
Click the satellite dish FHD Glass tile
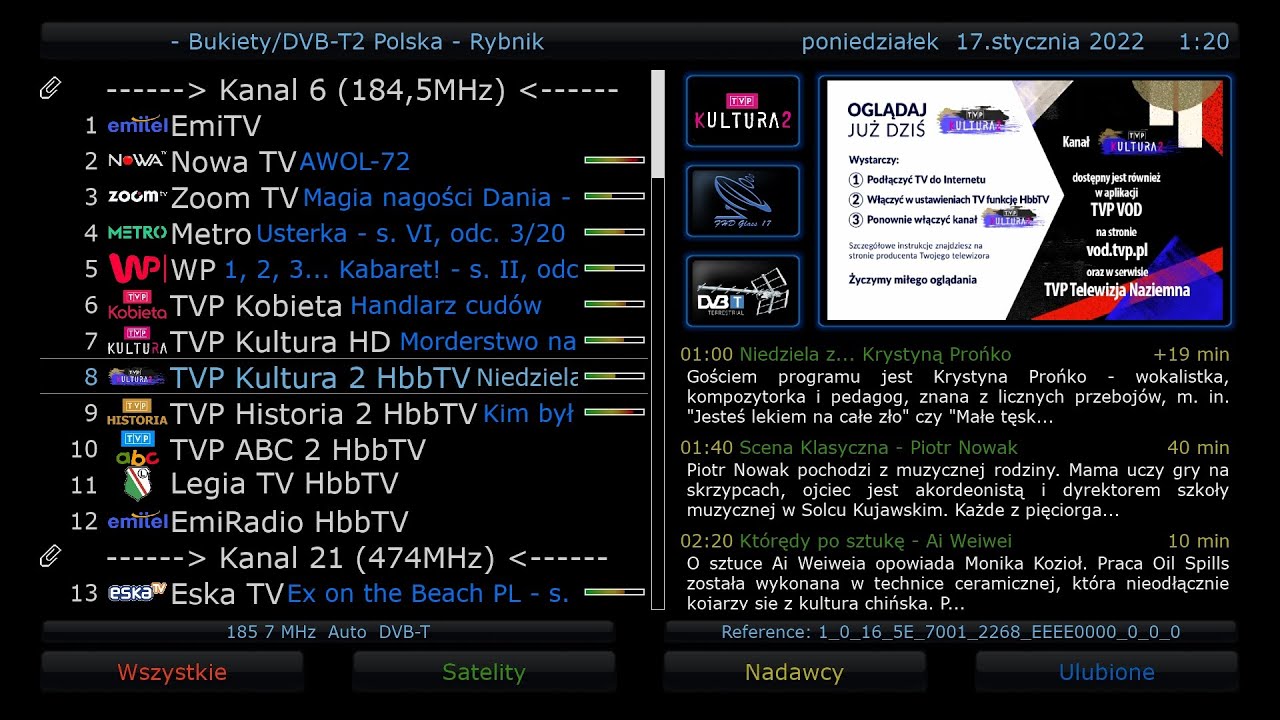(x=743, y=201)
